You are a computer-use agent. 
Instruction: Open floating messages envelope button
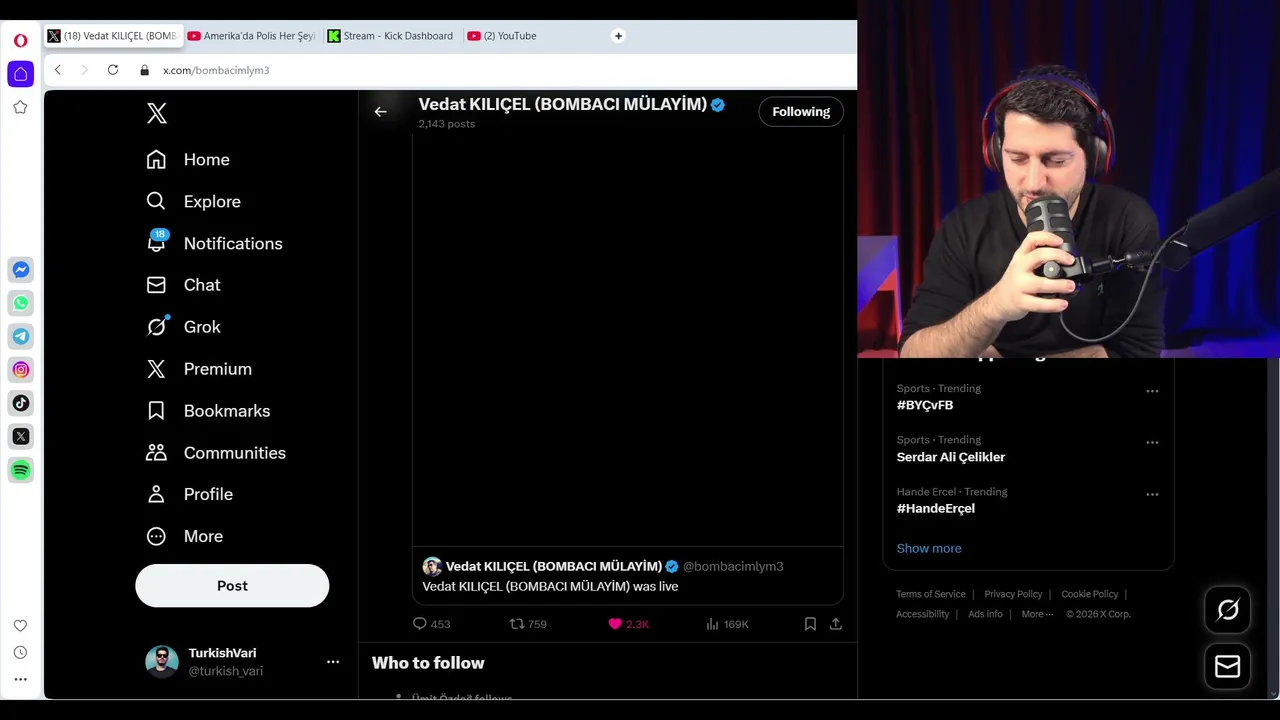point(1227,666)
